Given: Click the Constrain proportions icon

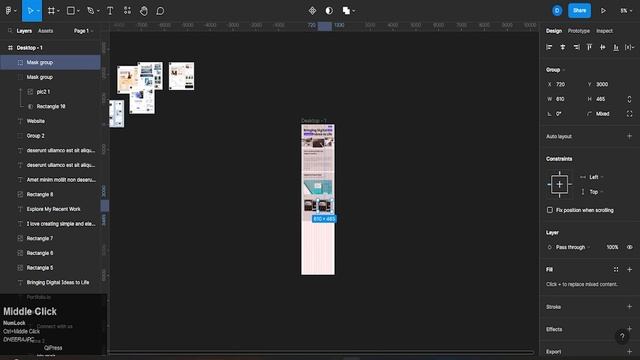Looking at the screenshot, I should click(629, 99).
